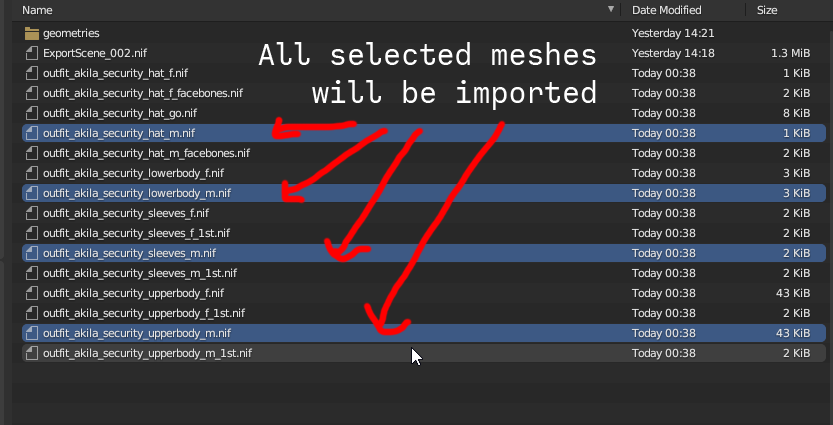This screenshot has width=833, height=425.
Task: Select outfit_akila_security_hat_m.nif file
Action: [x=424, y=133]
